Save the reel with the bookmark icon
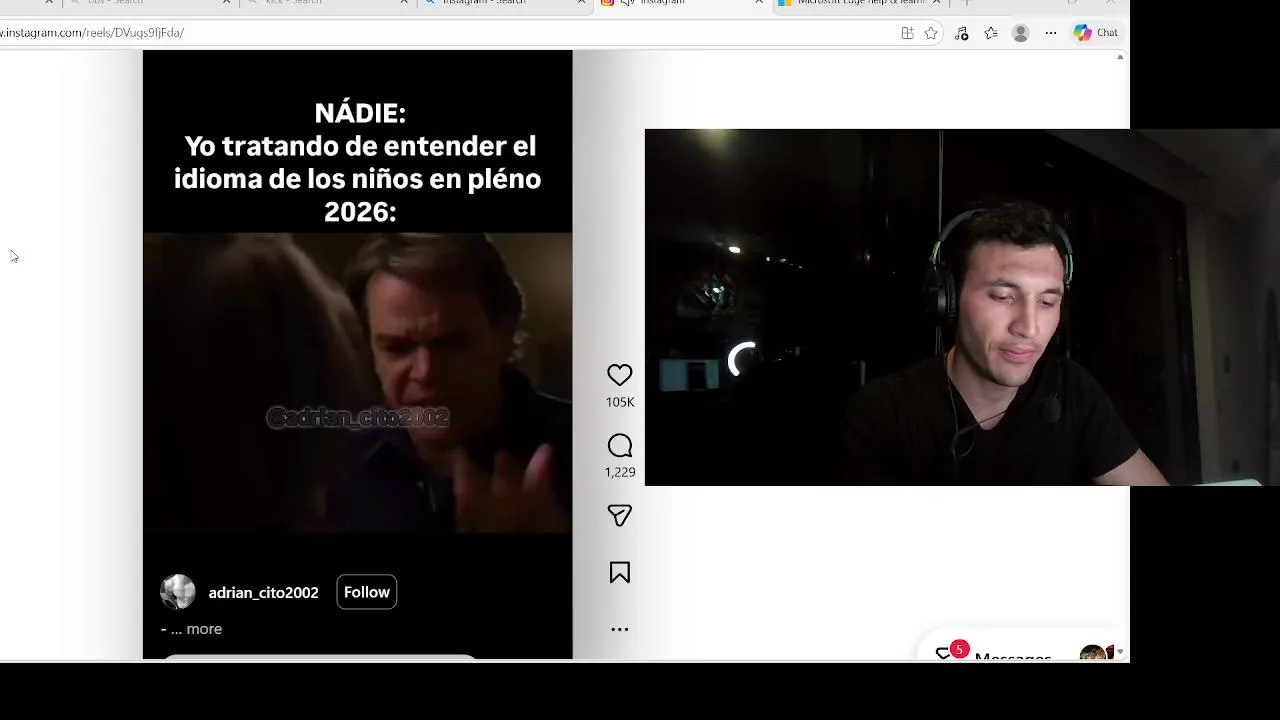 [x=619, y=572]
